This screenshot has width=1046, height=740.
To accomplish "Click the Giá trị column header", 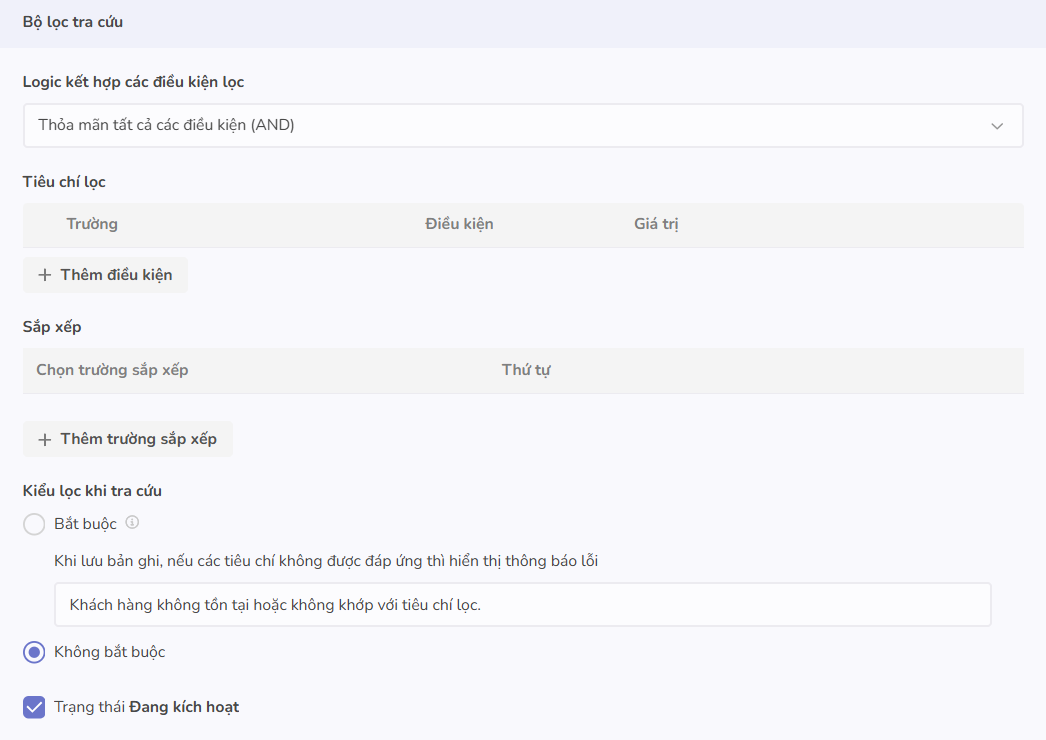I will [656, 224].
